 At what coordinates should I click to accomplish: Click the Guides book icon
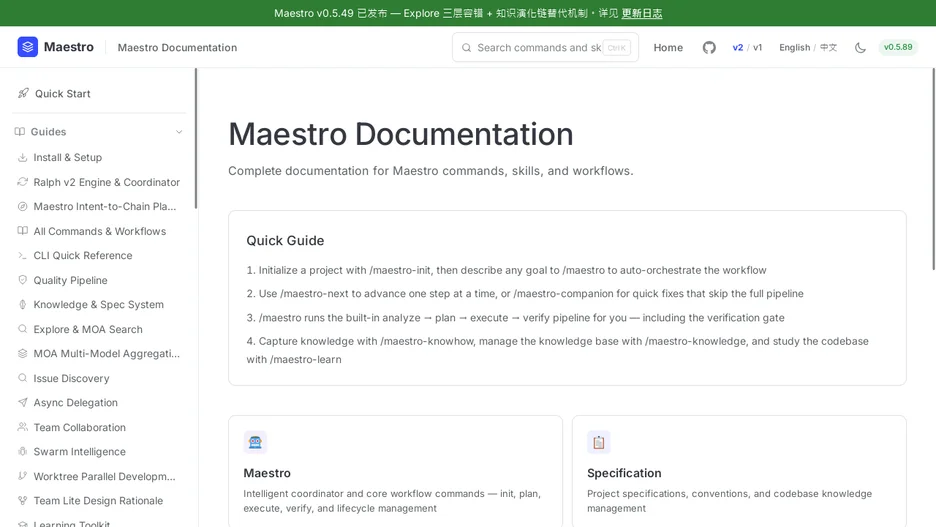(x=20, y=131)
